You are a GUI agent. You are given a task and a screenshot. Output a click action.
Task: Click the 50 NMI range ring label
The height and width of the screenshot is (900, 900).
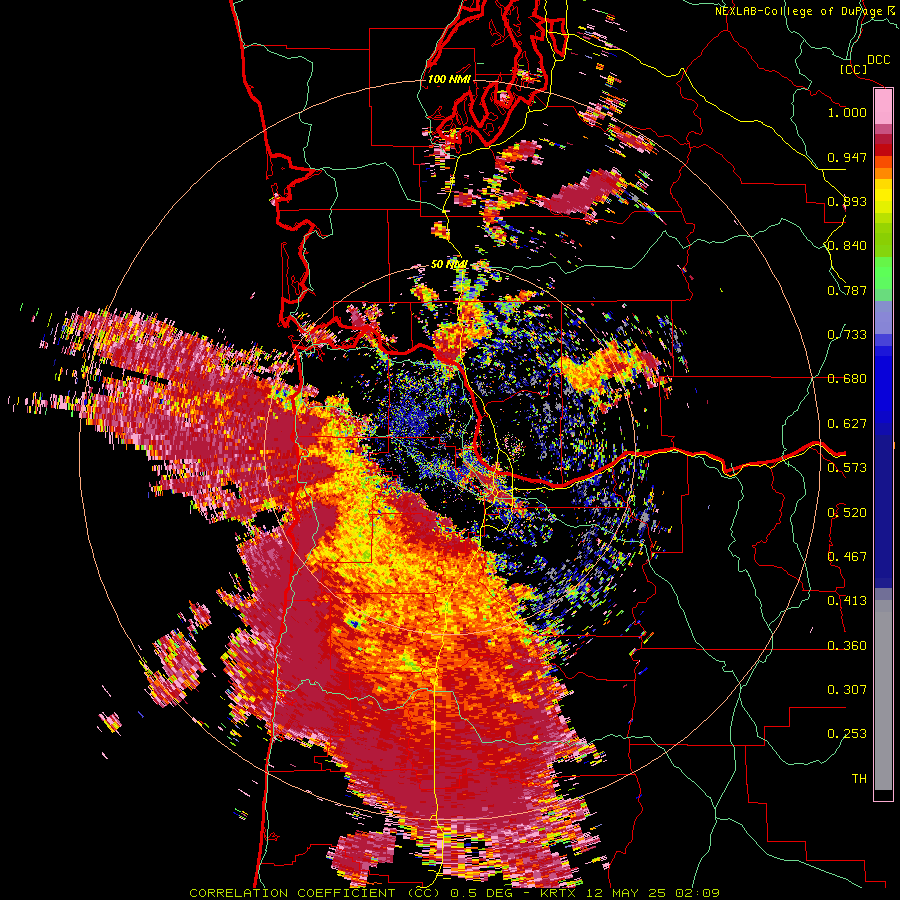pos(449,265)
